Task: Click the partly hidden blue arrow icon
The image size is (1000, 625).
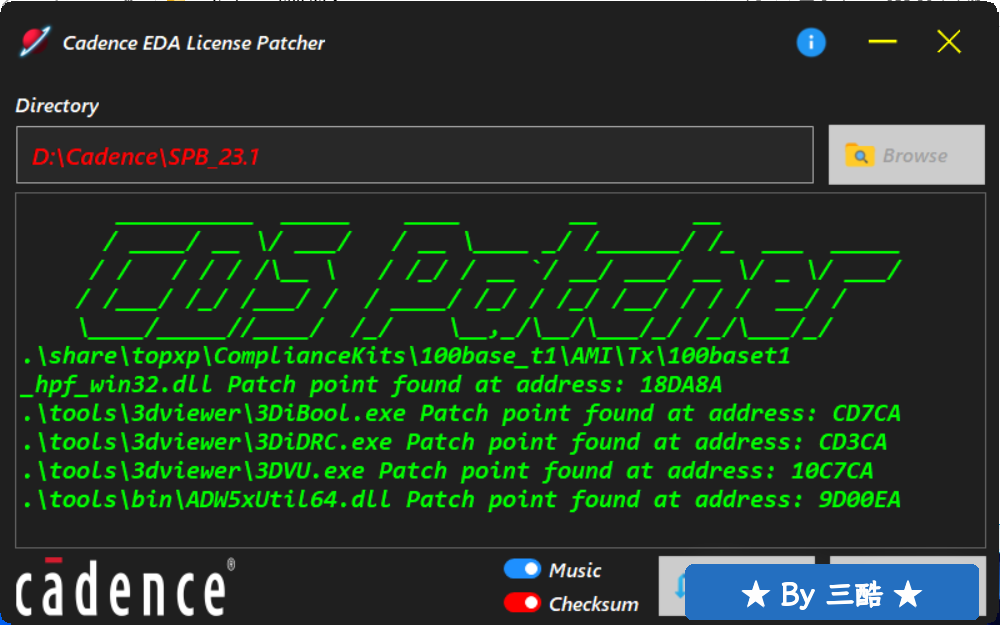Action: point(679,585)
